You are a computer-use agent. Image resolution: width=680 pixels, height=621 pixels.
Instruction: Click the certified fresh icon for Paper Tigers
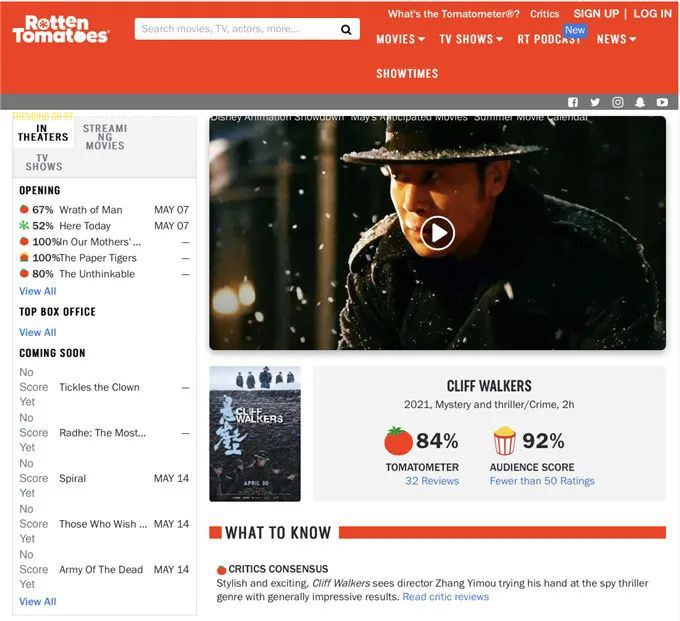24,258
